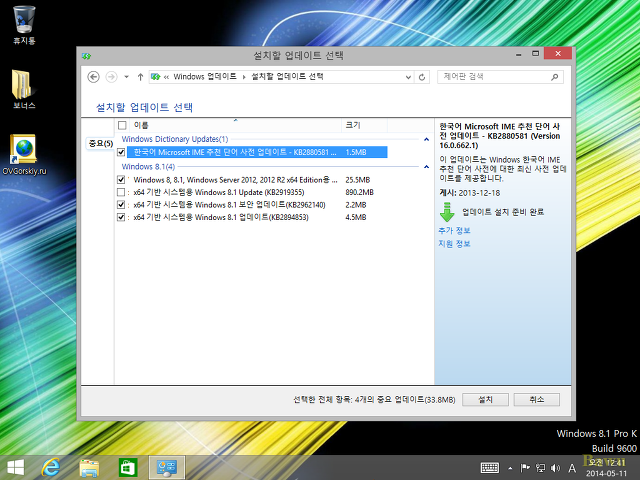The width and height of the screenshot is (640, 480).
Task: Open Action Center flag icon
Action: pyautogui.click(x=525, y=468)
